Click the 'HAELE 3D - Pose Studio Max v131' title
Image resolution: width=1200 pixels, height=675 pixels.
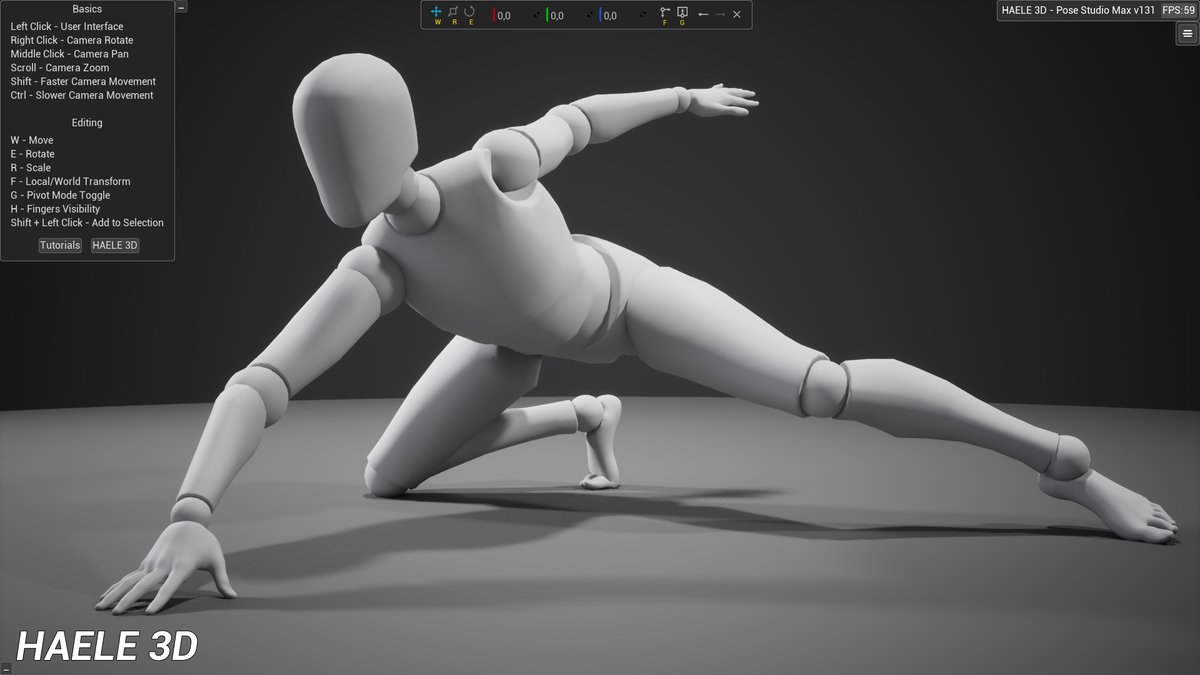(1078, 9)
